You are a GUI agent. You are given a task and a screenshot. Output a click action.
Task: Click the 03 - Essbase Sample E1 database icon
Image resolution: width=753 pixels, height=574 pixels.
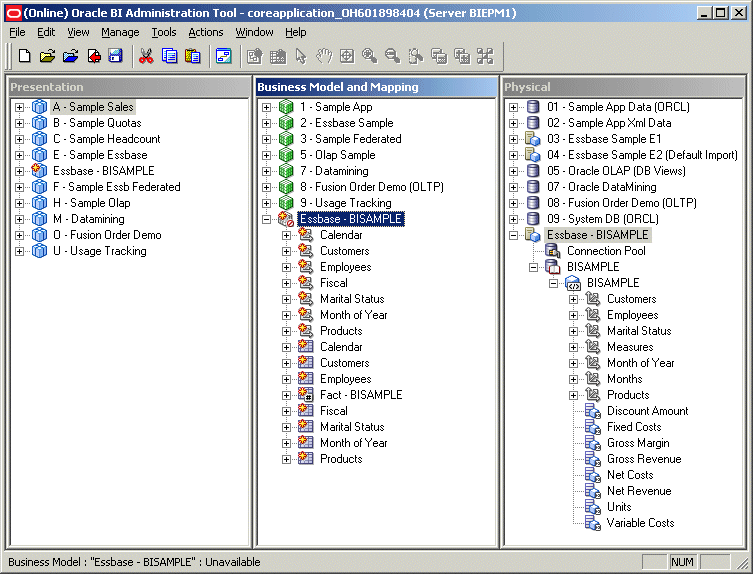(533, 139)
